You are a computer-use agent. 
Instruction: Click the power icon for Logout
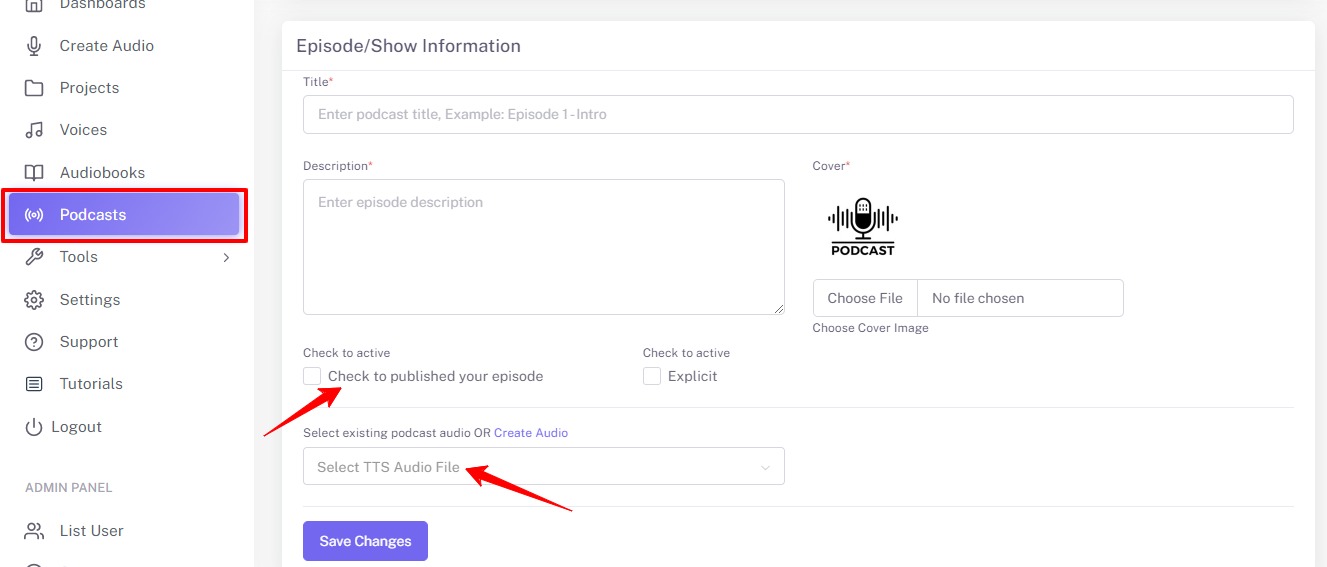tap(34, 427)
